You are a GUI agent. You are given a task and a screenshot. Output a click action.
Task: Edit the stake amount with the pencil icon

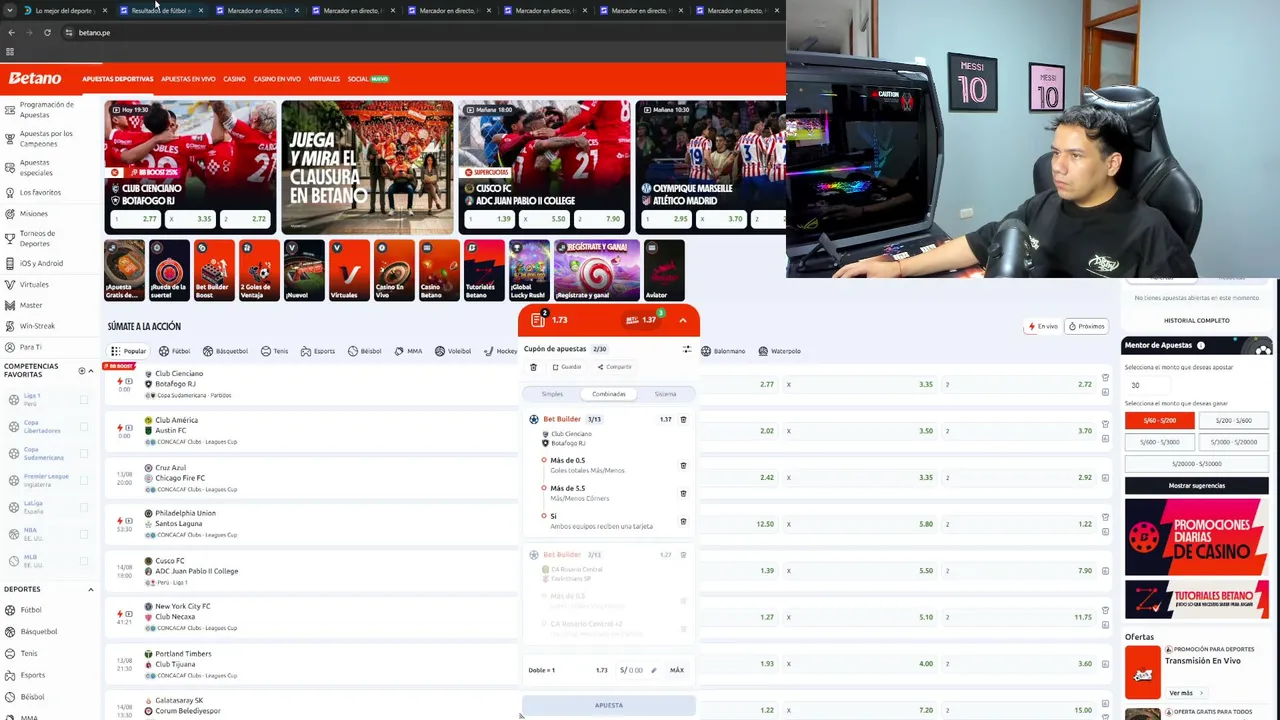pyautogui.click(x=654, y=670)
